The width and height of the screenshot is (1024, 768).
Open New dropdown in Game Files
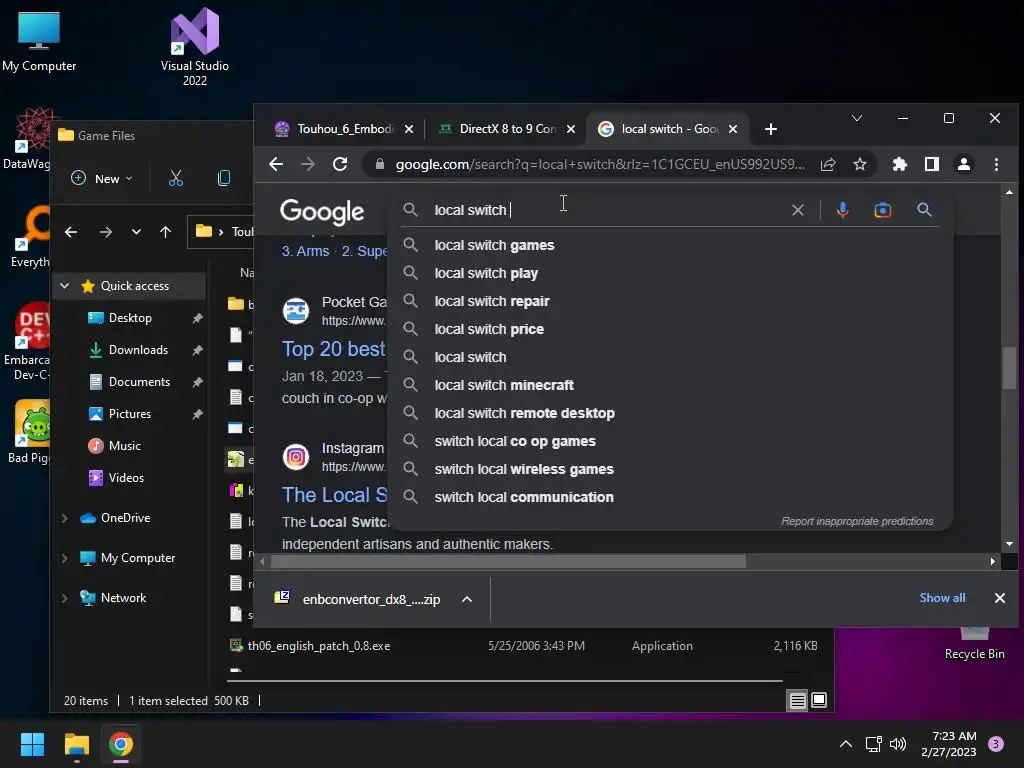[x=102, y=178]
